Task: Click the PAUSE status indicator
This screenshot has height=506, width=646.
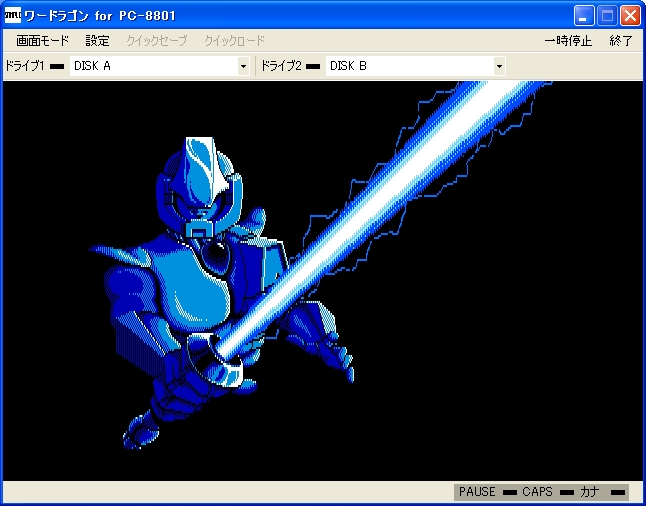Action: pyautogui.click(x=510, y=492)
